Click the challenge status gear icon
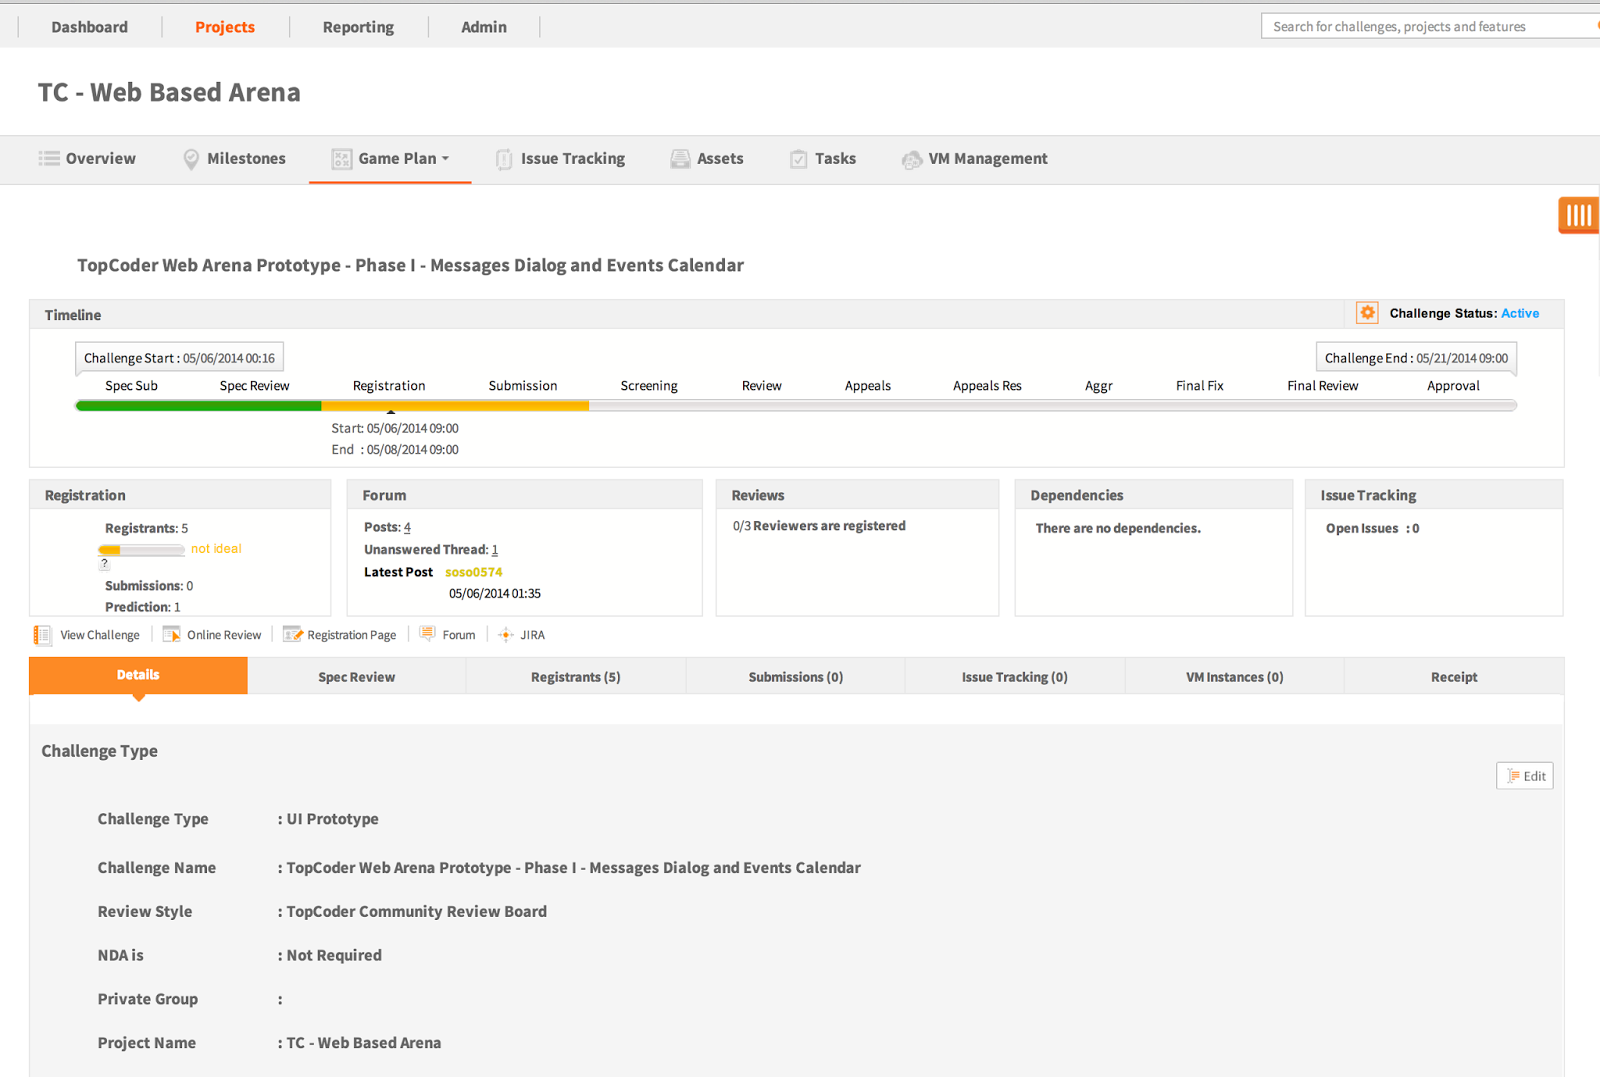The width and height of the screenshot is (1600, 1077). (x=1367, y=313)
